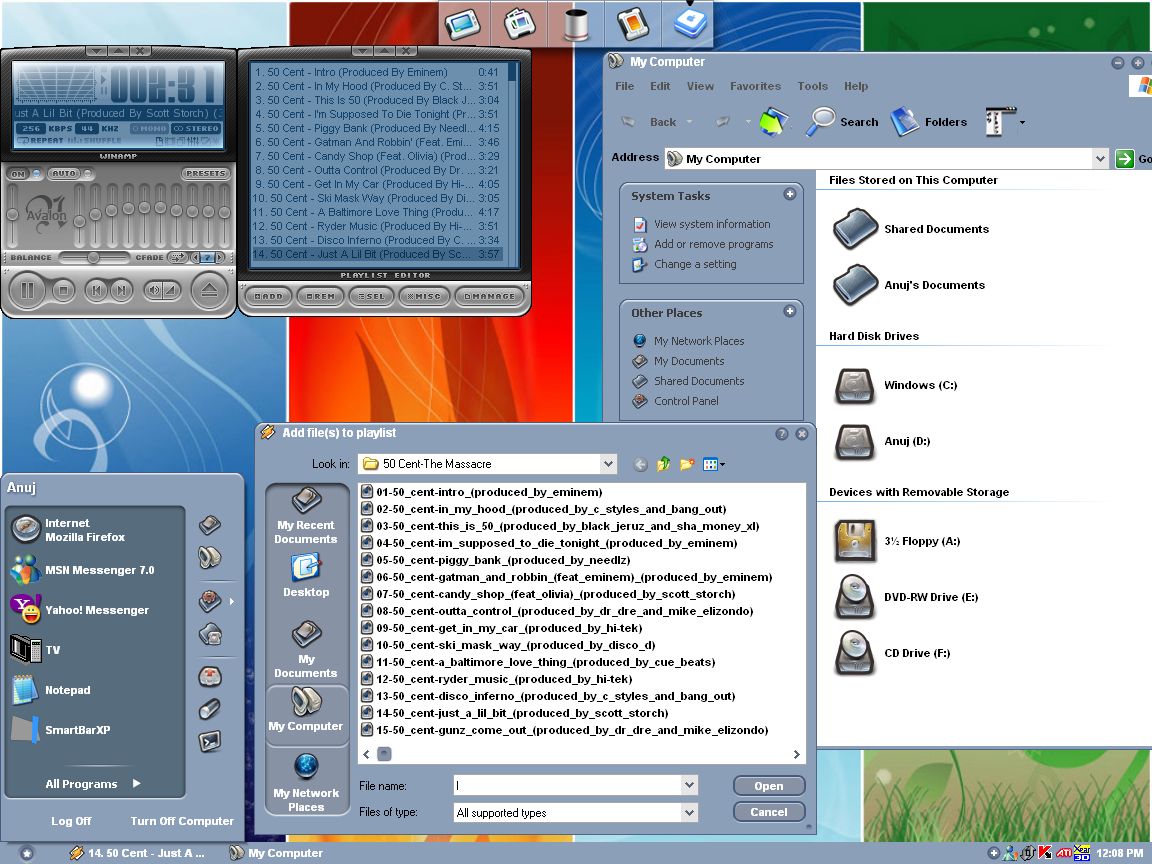This screenshot has width=1152, height=864.
Task: Pause playback in Winamp
Action: coord(28,291)
